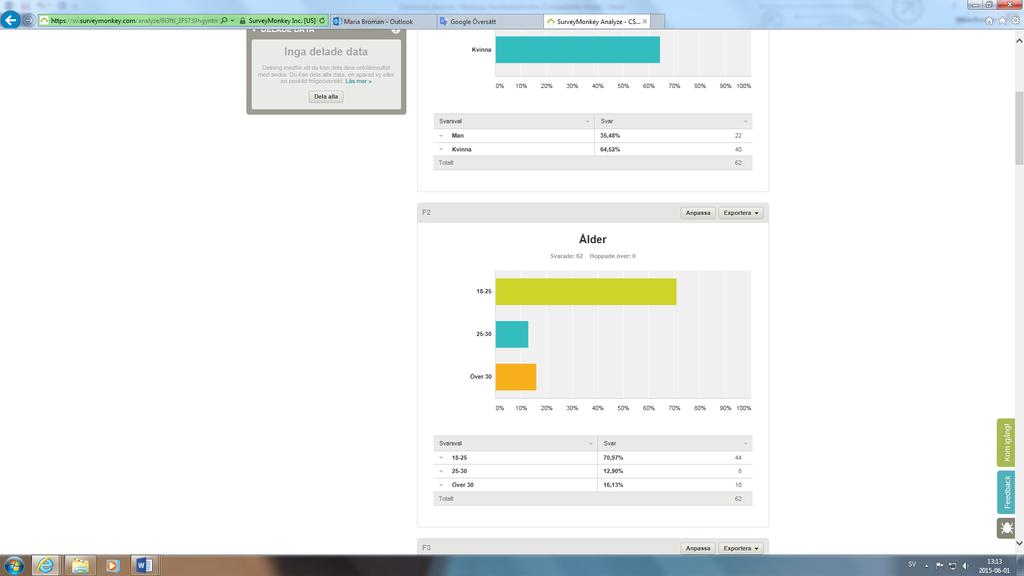The height and width of the screenshot is (576, 1024).
Task: Expand the 18-25 table row
Action: [441, 458]
